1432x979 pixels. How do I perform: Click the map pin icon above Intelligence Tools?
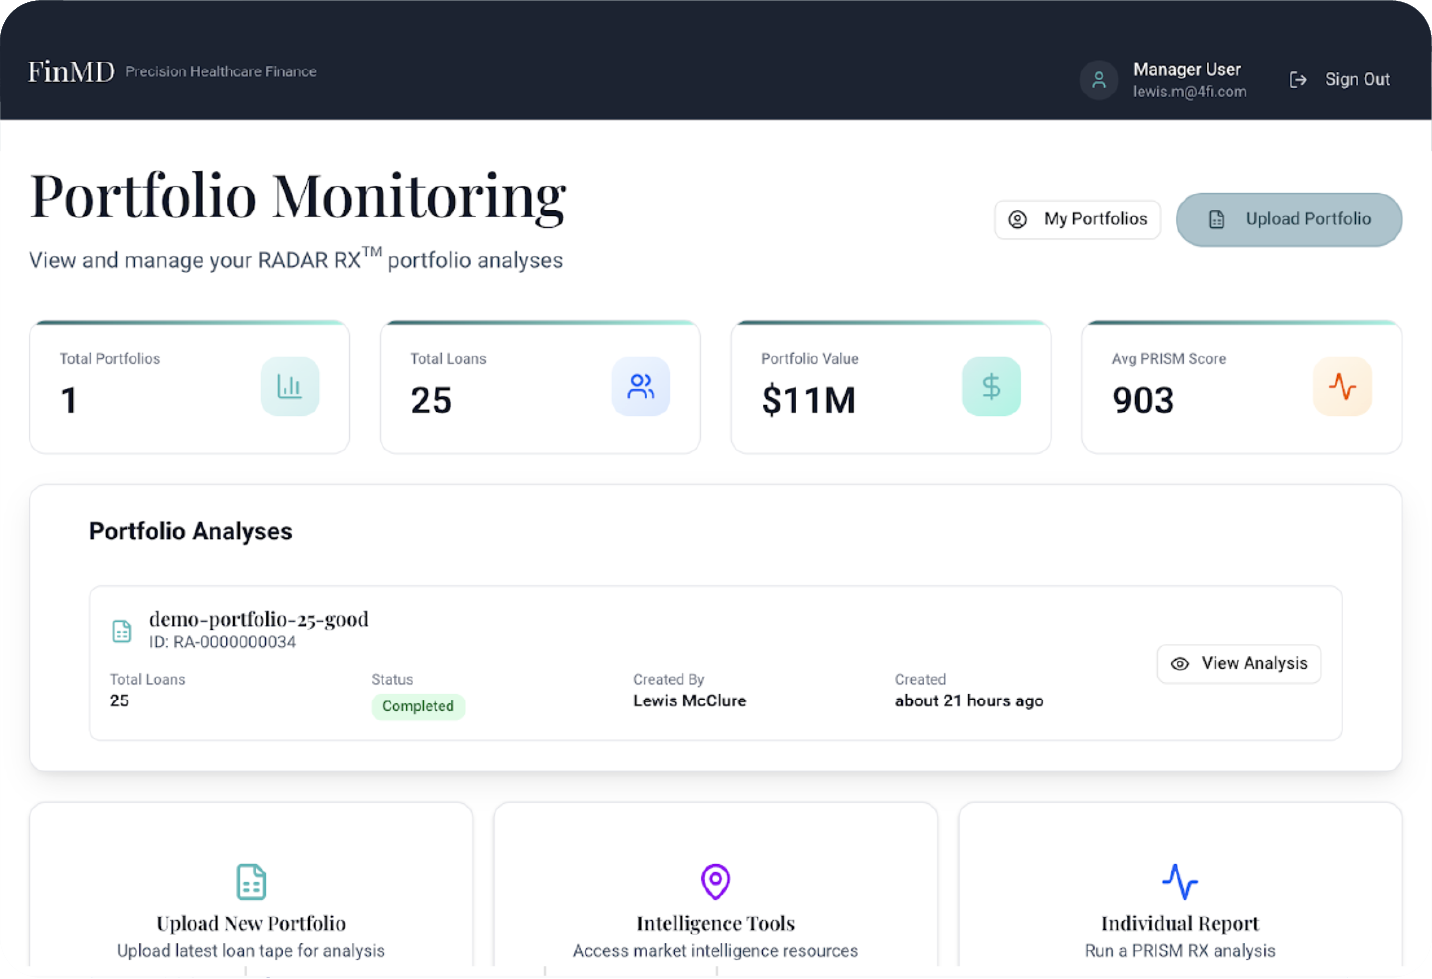[x=715, y=882]
